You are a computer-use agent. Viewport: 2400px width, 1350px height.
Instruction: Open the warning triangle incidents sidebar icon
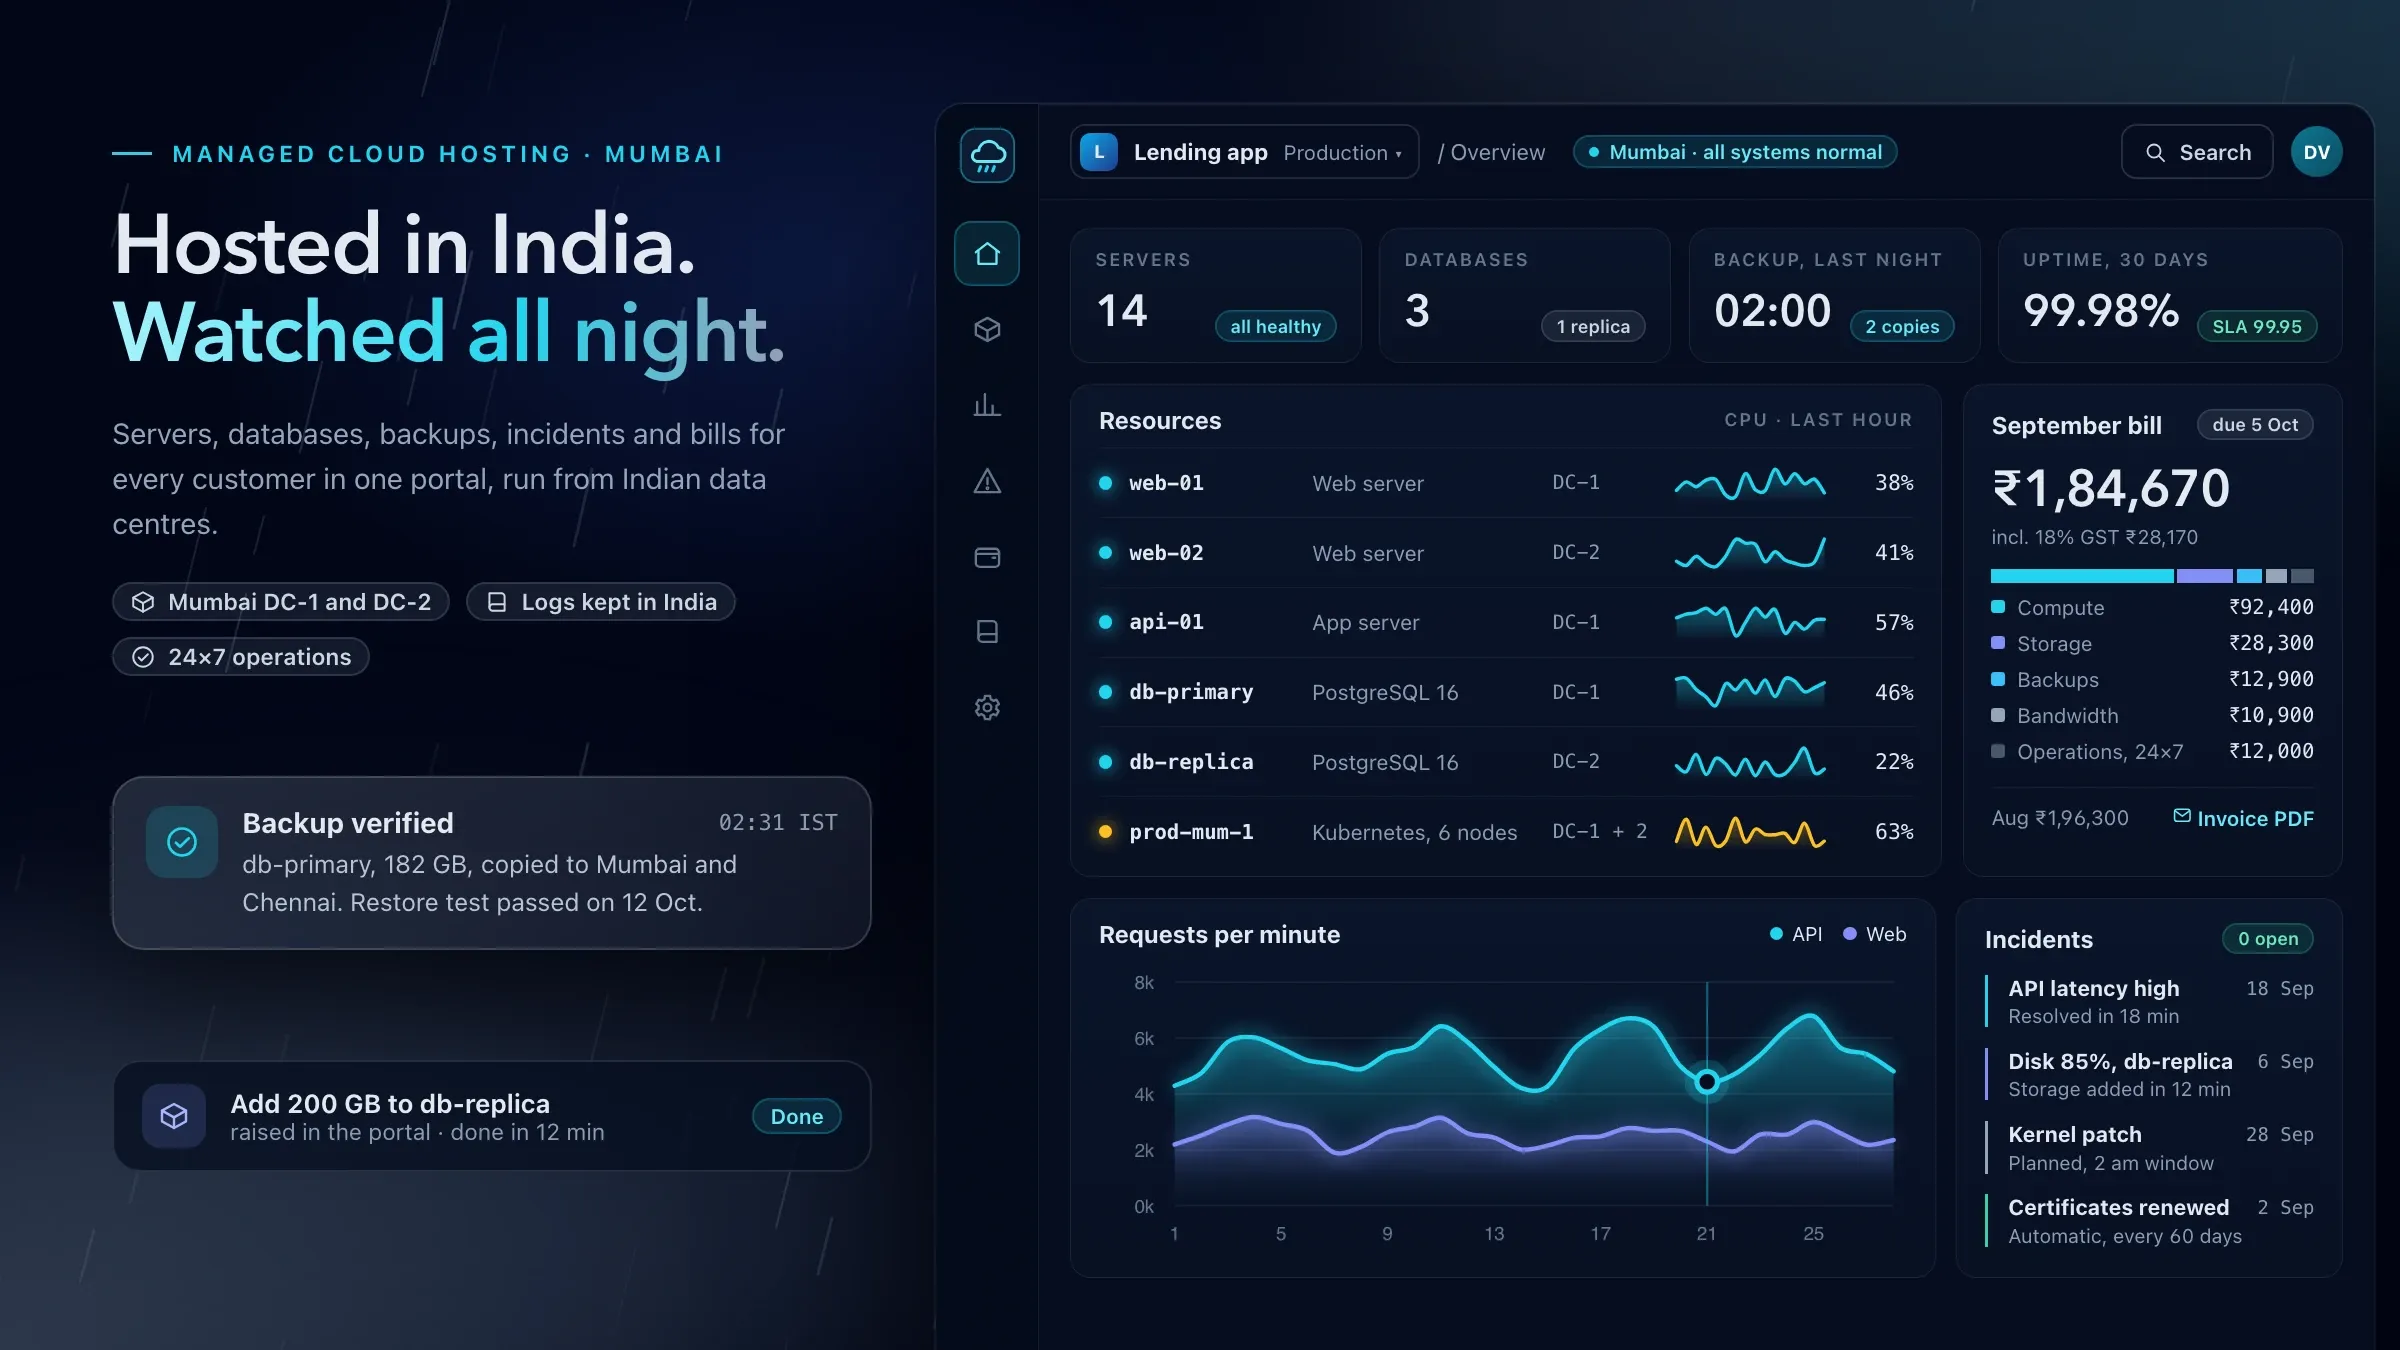[x=987, y=481]
